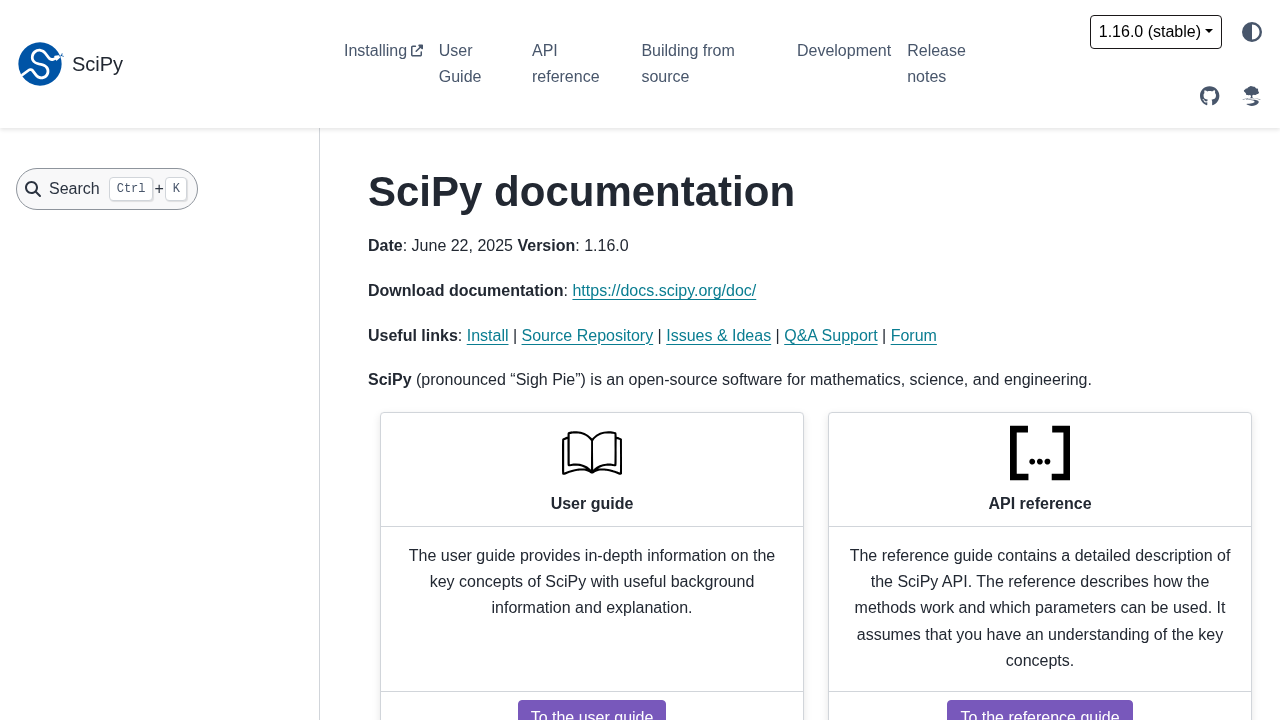Follow the docs.scipy.org/doc download link
1280x720 pixels.
coord(664,291)
